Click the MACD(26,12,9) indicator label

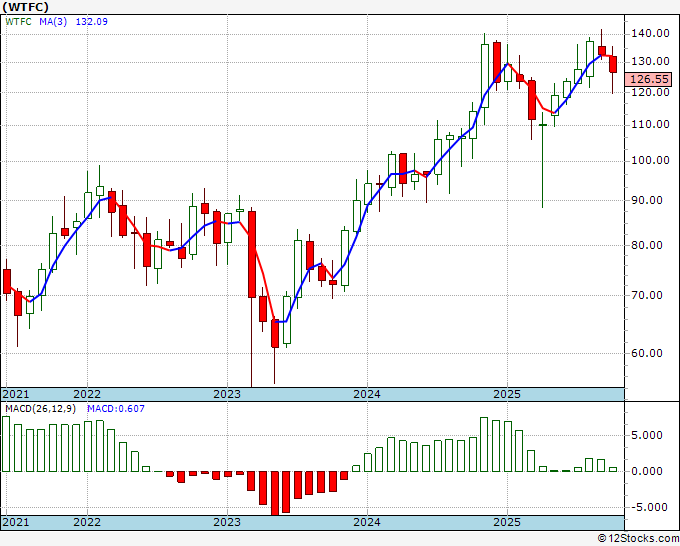pyautogui.click(x=41, y=409)
